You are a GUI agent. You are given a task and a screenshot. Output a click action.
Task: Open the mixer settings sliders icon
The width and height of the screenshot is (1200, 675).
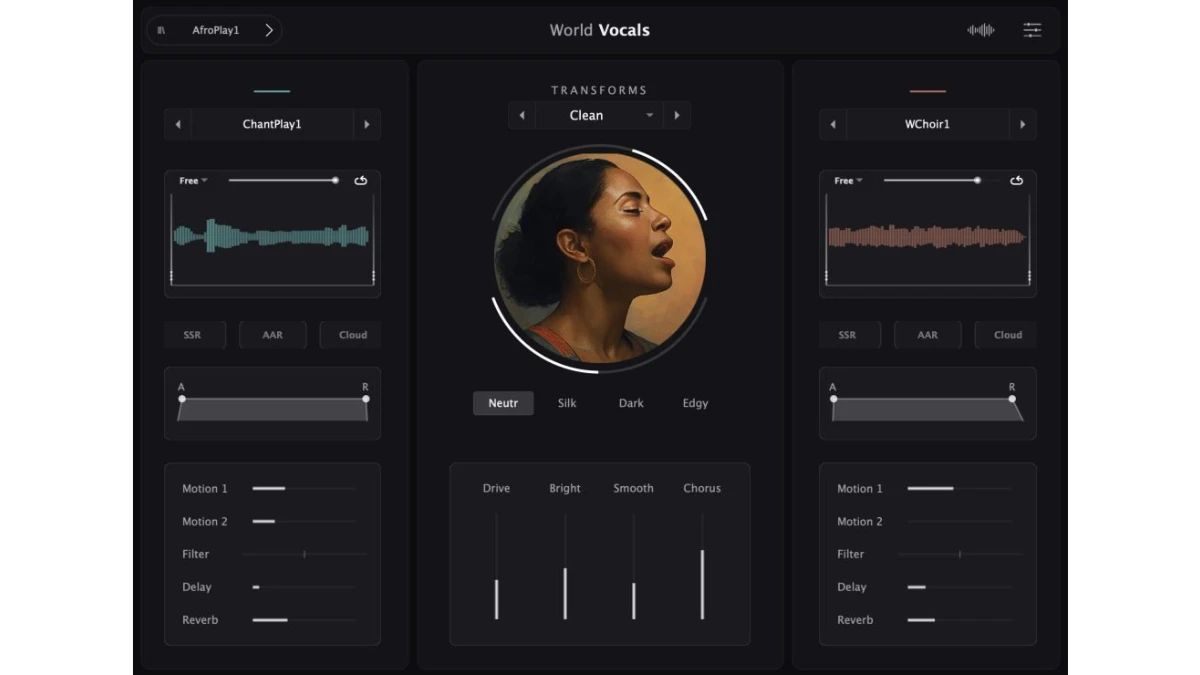[1032, 30]
